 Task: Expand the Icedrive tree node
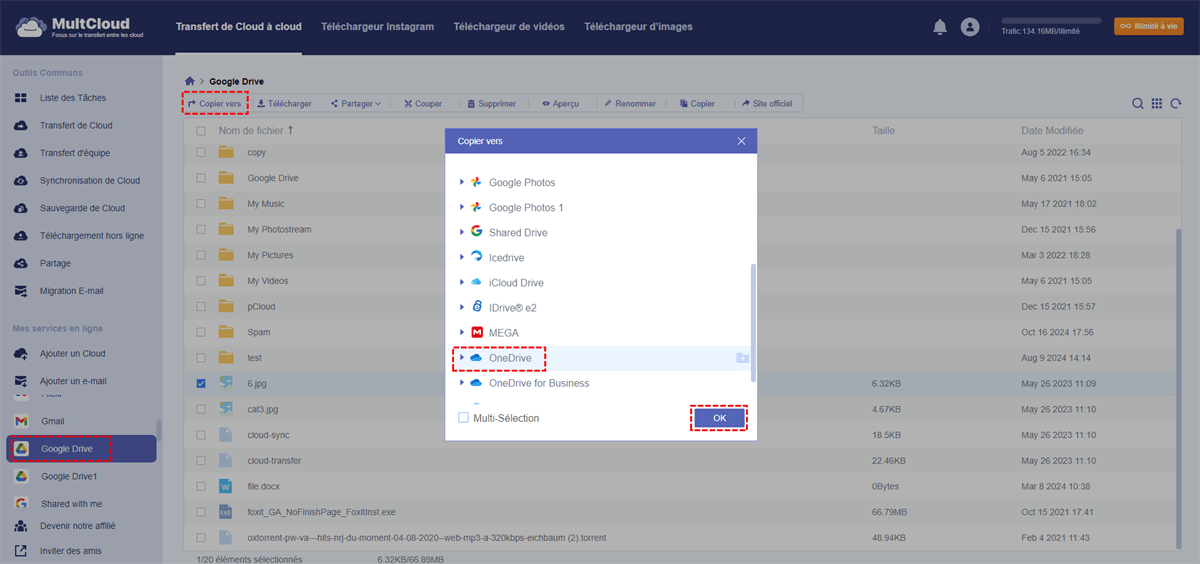pos(462,258)
